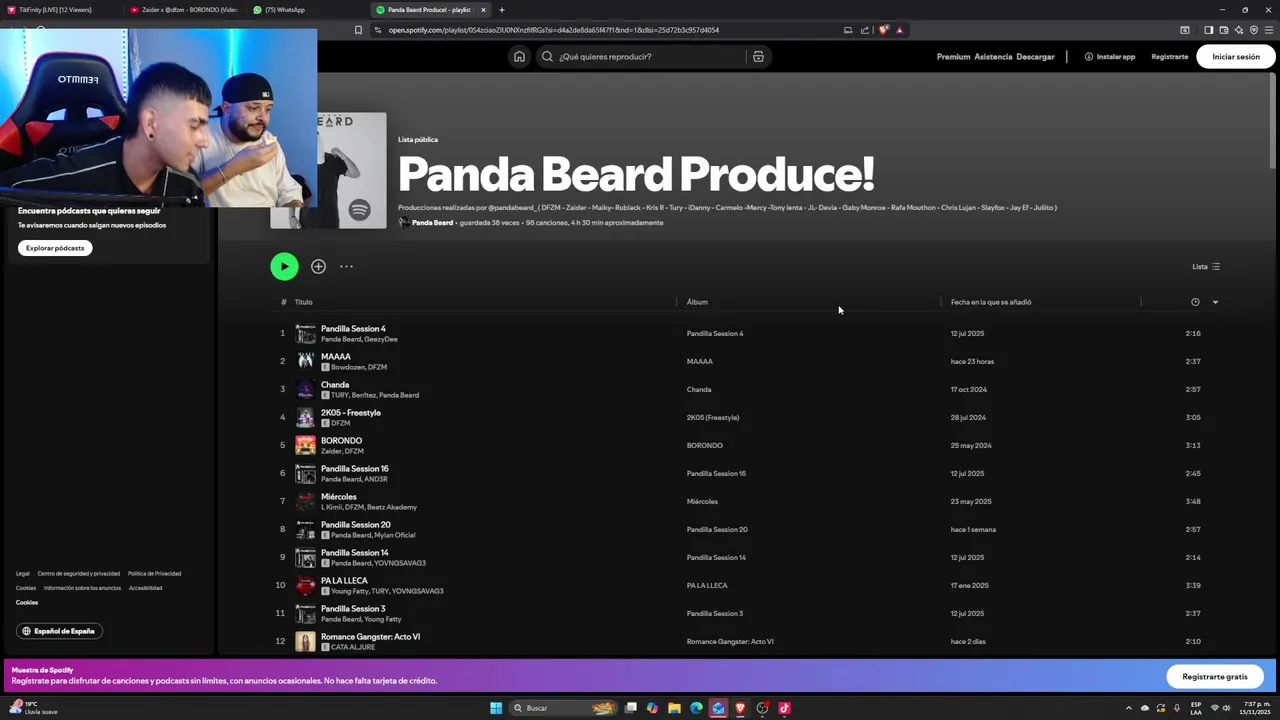The width and height of the screenshot is (1280, 720).
Task: Sort by the Título column header
Action: pos(303,302)
